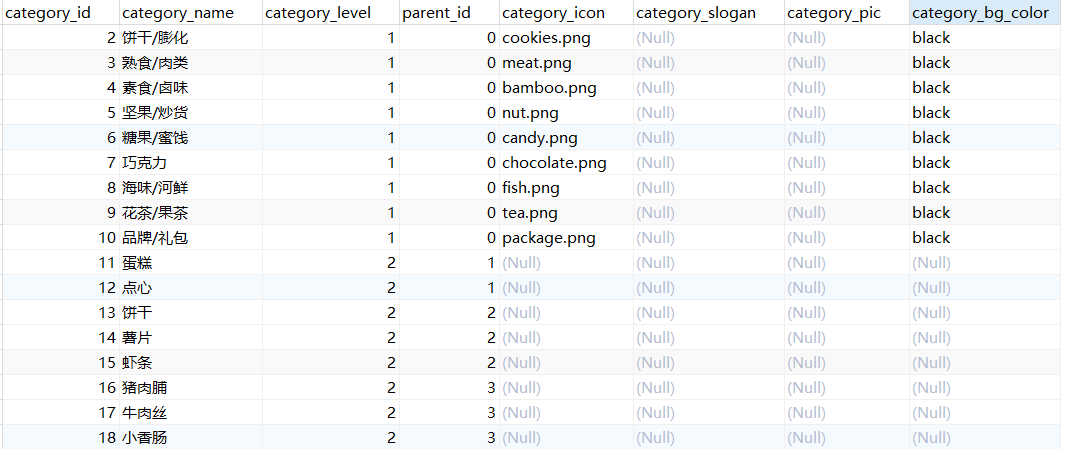
Task: Select the highlighted category_bg_color column header
Action: click(987, 12)
